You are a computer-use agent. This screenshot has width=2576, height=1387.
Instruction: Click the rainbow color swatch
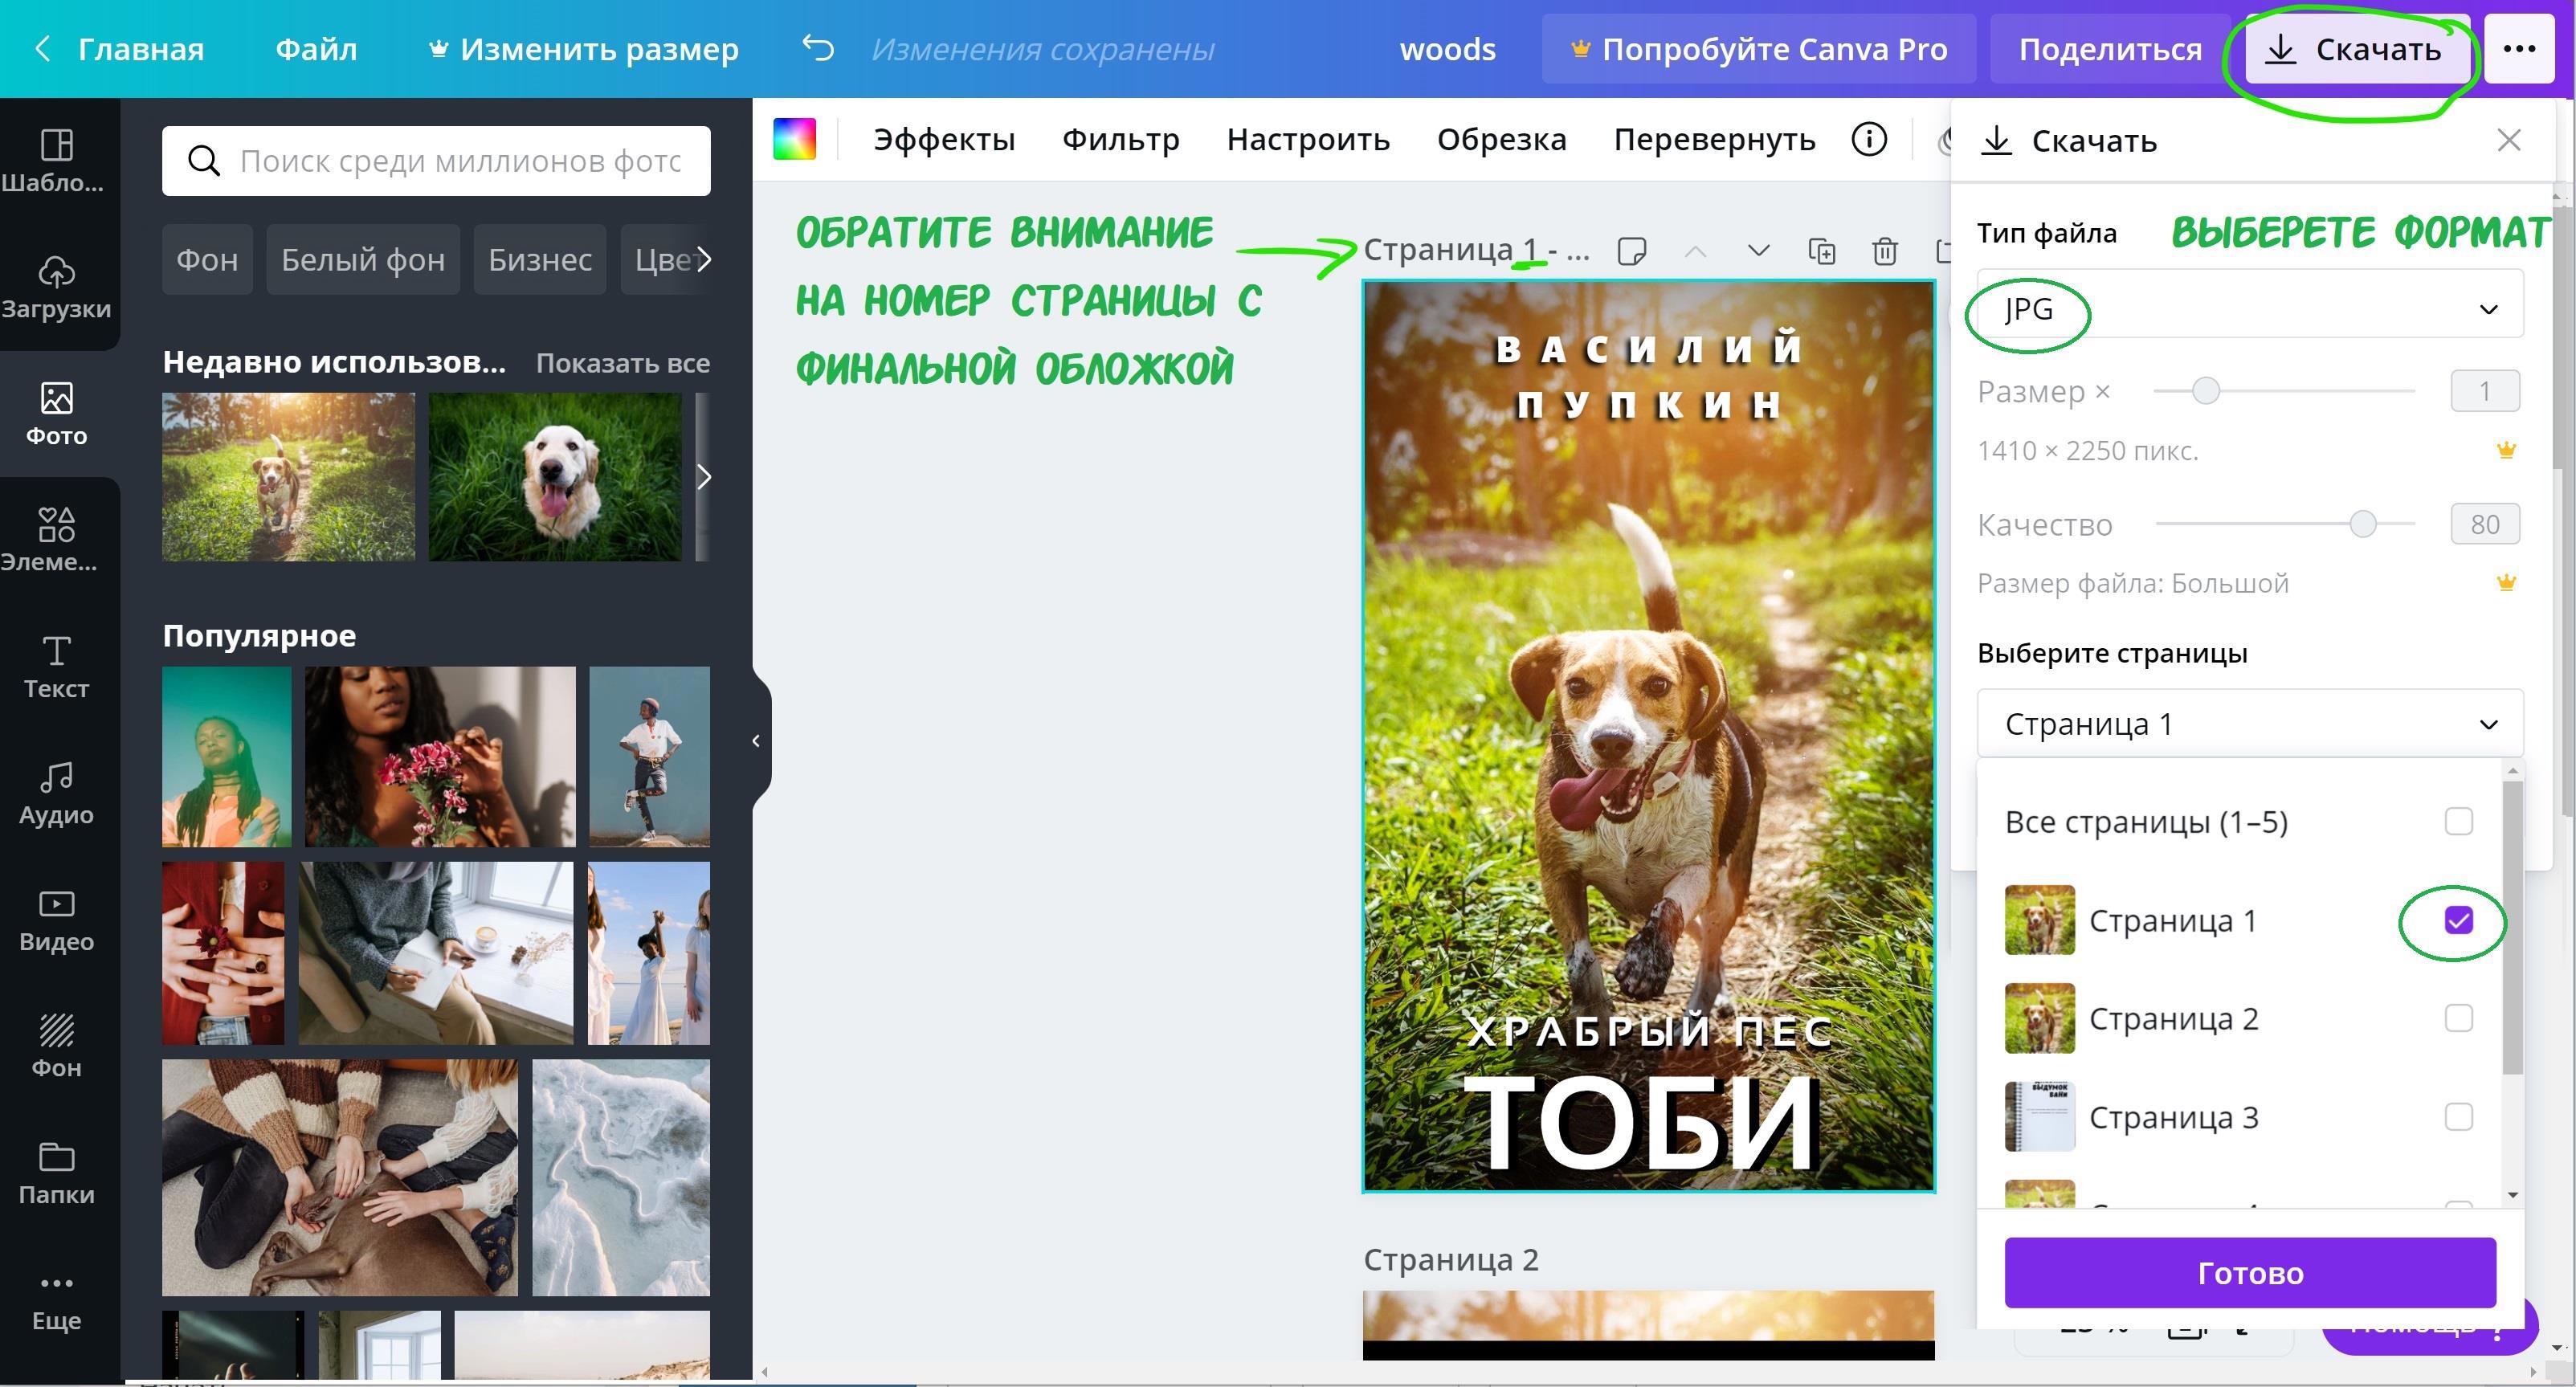(x=794, y=139)
